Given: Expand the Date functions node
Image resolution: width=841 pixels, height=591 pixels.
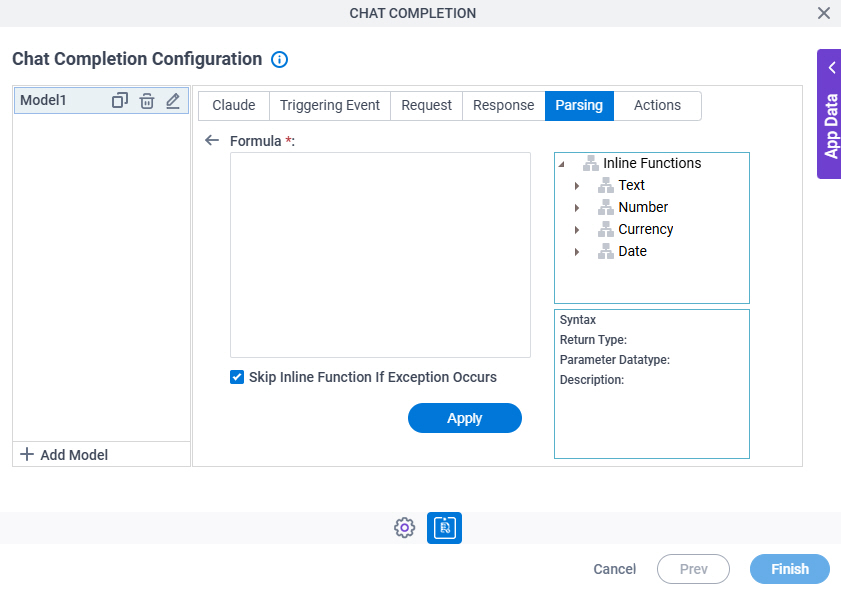Looking at the screenshot, I should [577, 252].
